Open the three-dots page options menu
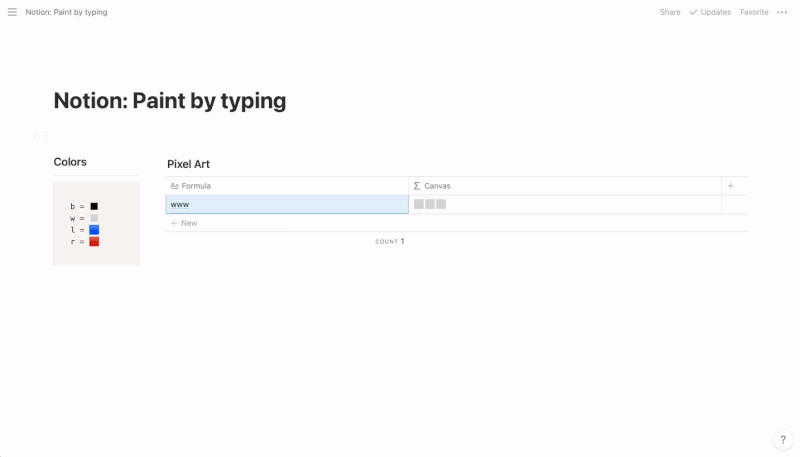800x457 pixels. pos(782,12)
